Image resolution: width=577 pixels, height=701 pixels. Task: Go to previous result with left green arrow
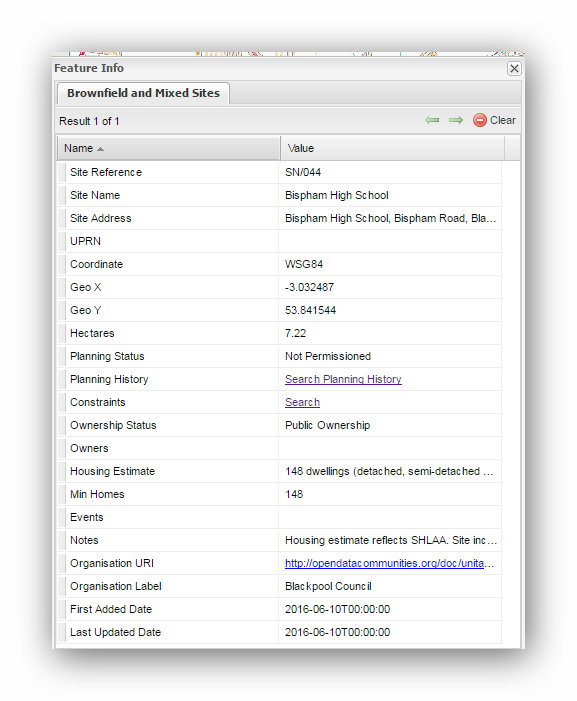click(432, 120)
